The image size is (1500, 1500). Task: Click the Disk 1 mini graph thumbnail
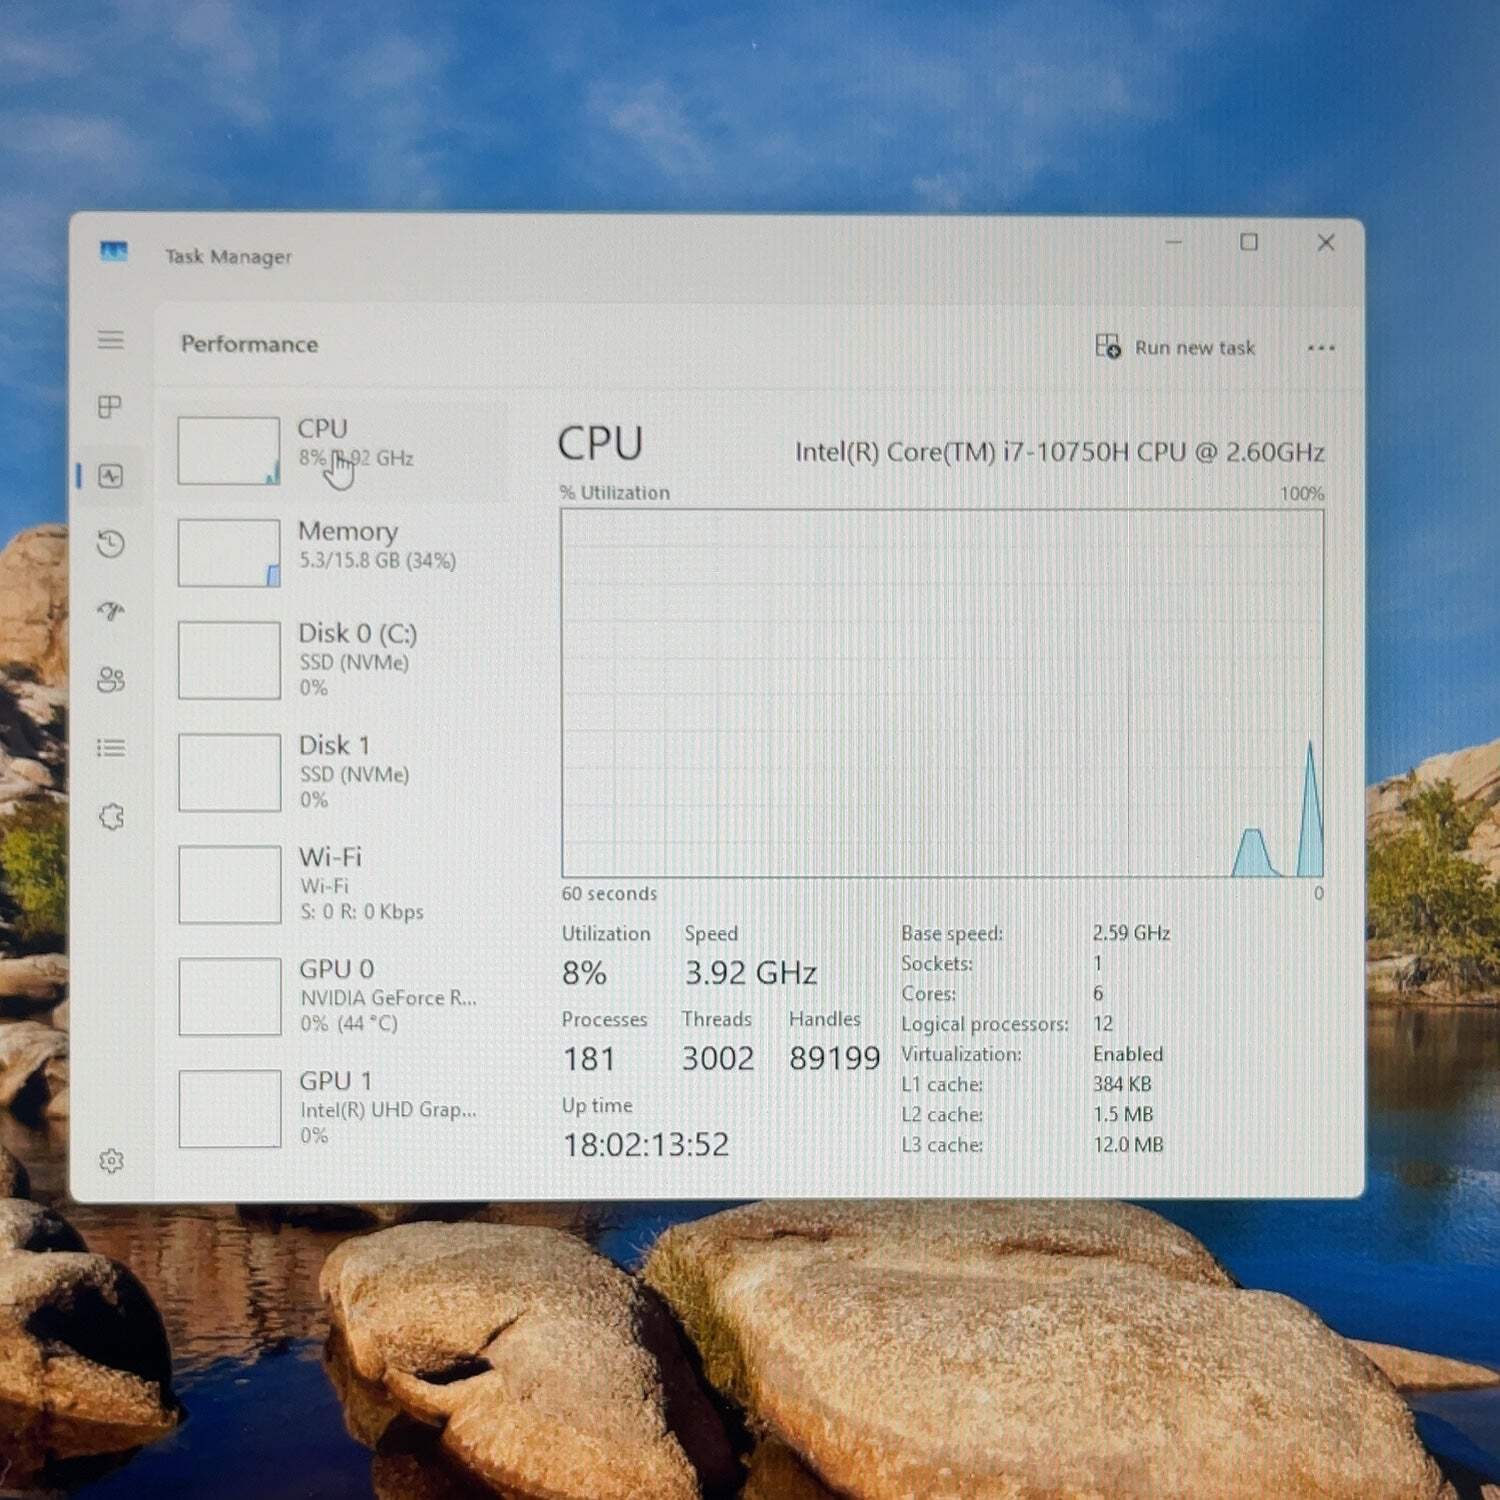(x=229, y=773)
